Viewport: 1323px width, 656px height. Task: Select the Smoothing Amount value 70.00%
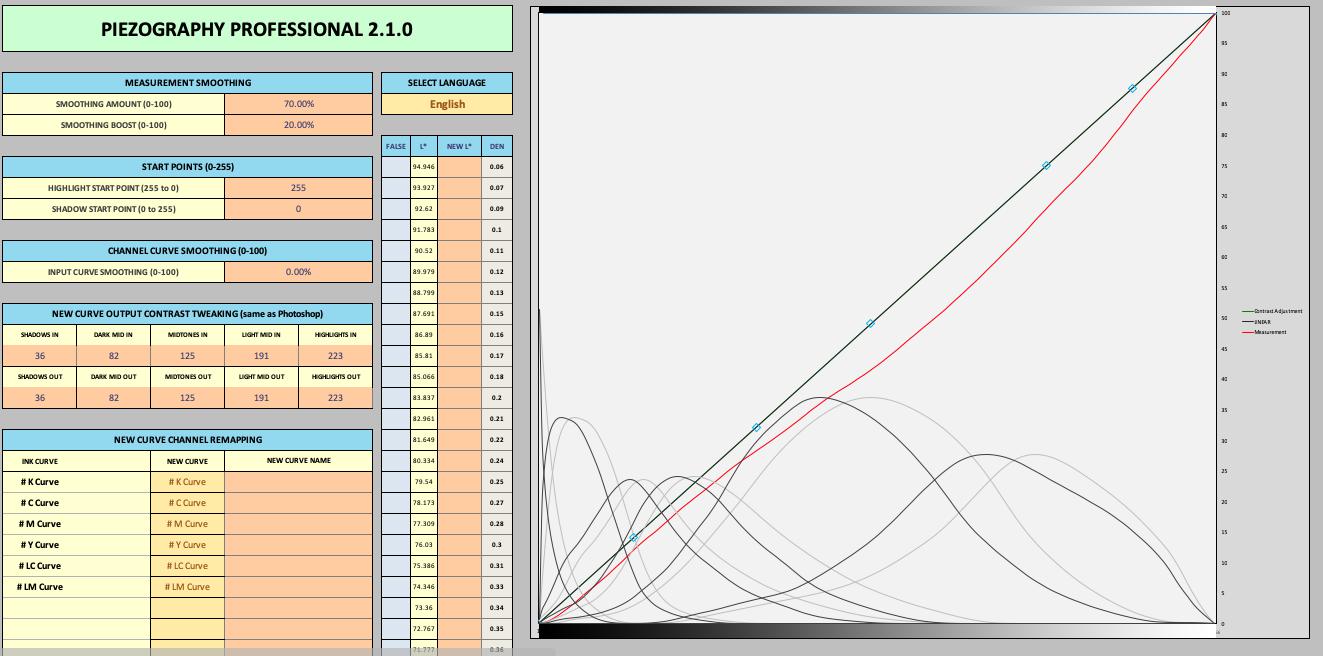pyautogui.click(x=298, y=104)
